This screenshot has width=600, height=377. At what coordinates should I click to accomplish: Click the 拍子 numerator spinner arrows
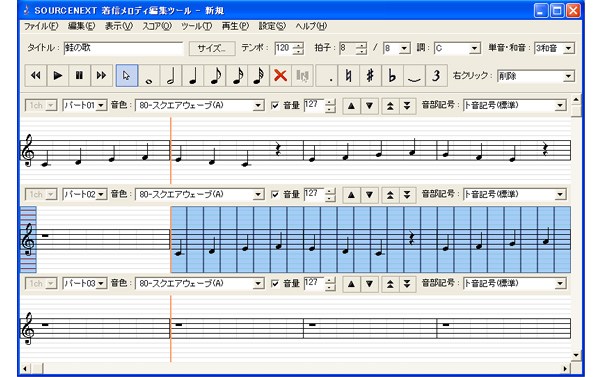(360, 48)
